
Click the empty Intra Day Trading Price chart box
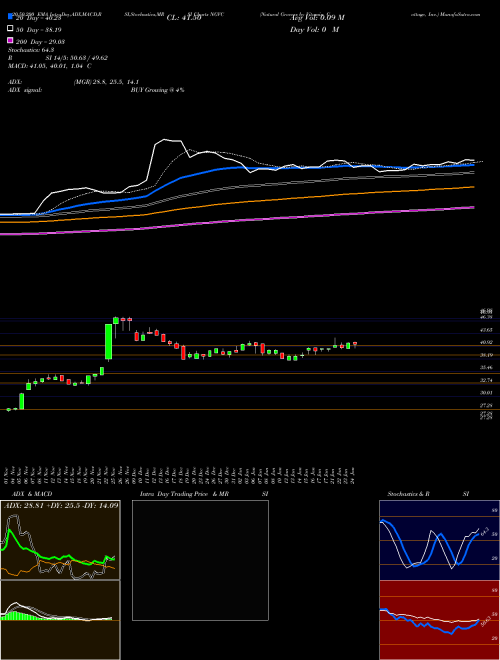200,560
